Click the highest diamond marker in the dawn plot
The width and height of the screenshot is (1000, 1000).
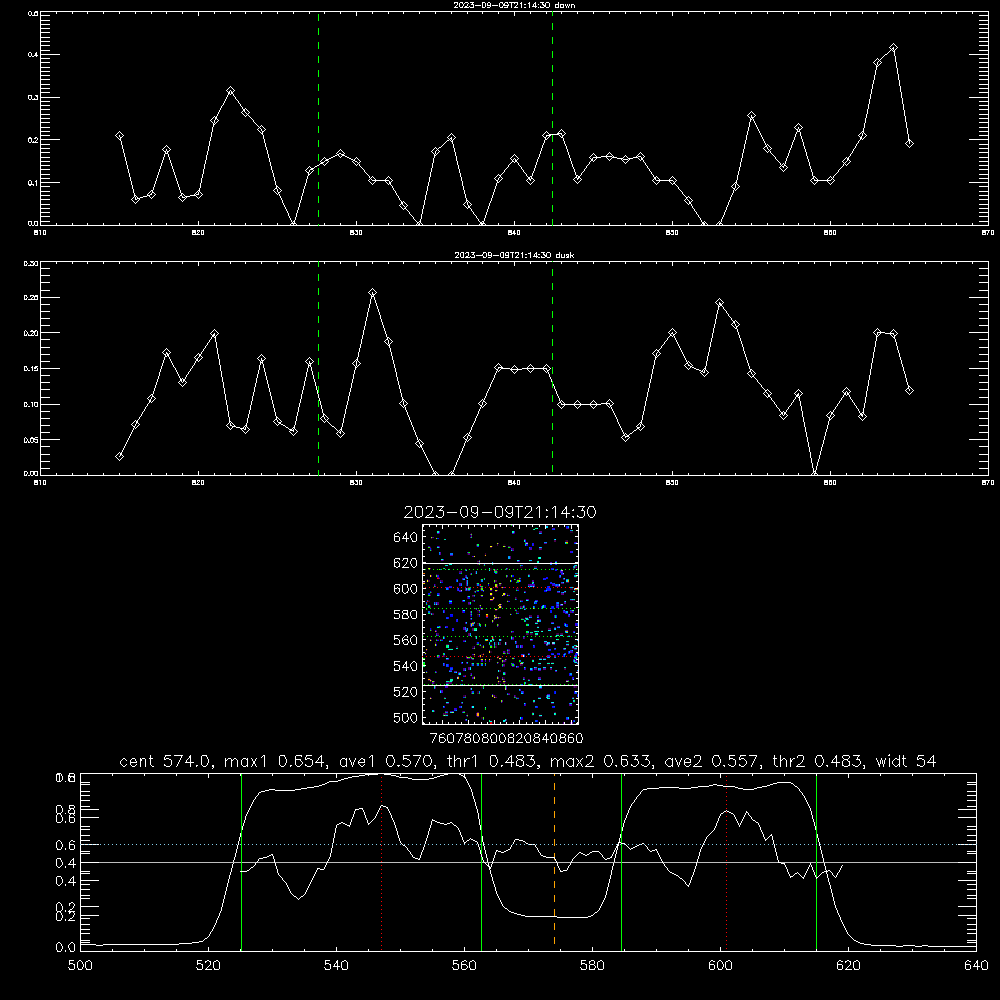(x=893, y=48)
